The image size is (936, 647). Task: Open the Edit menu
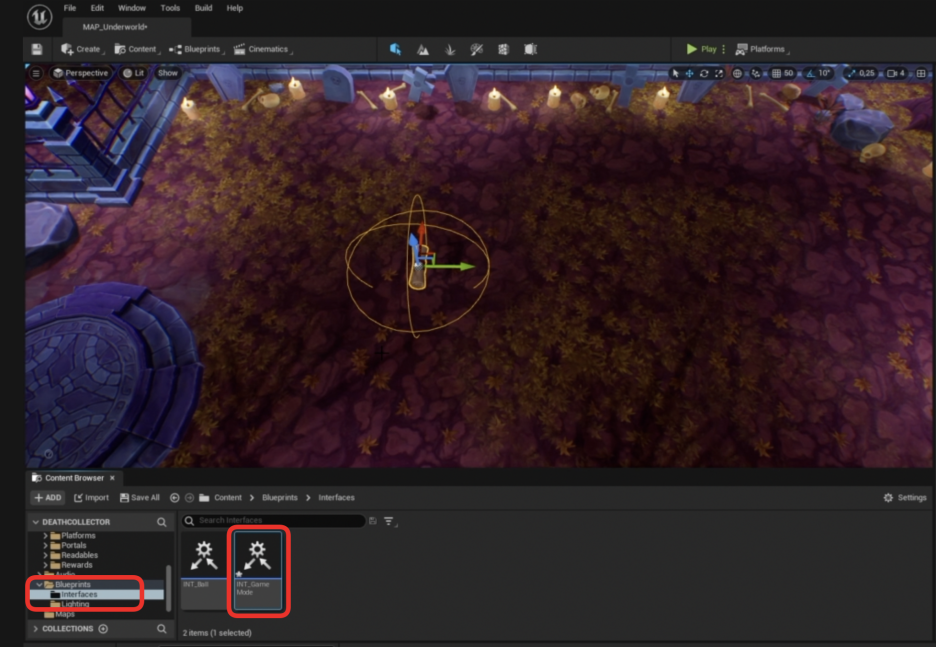click(97, 8)
